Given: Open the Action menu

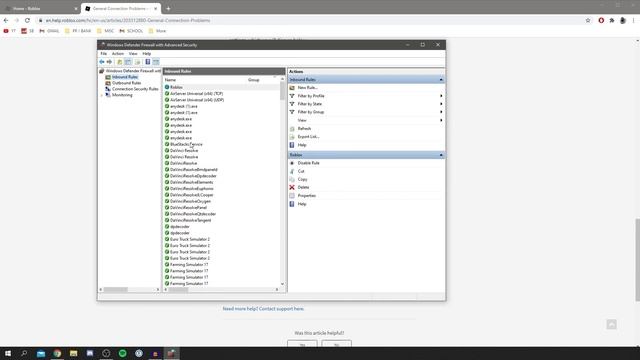Looking at the screenshot, I should click(118, 53).
